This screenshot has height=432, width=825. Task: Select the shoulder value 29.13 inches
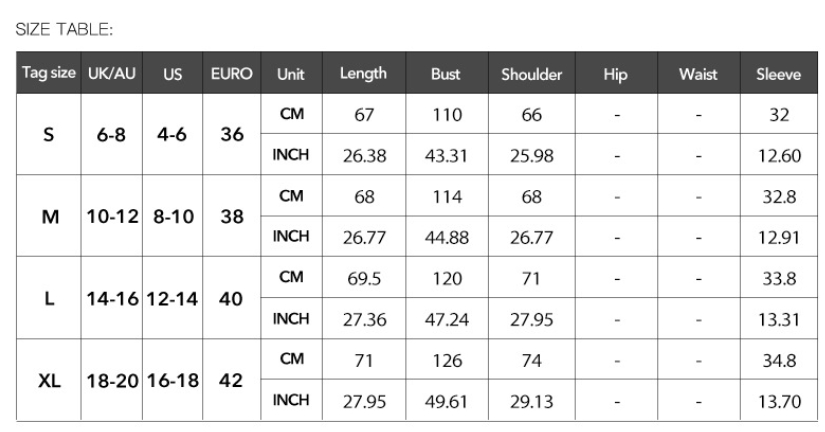531,401
